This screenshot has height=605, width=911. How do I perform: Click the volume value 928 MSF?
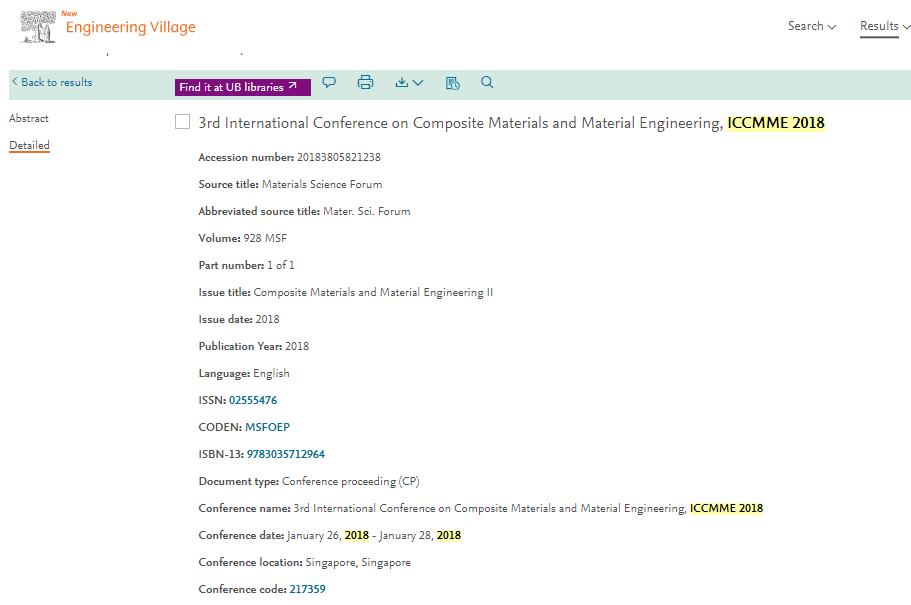tap(265, 238)
